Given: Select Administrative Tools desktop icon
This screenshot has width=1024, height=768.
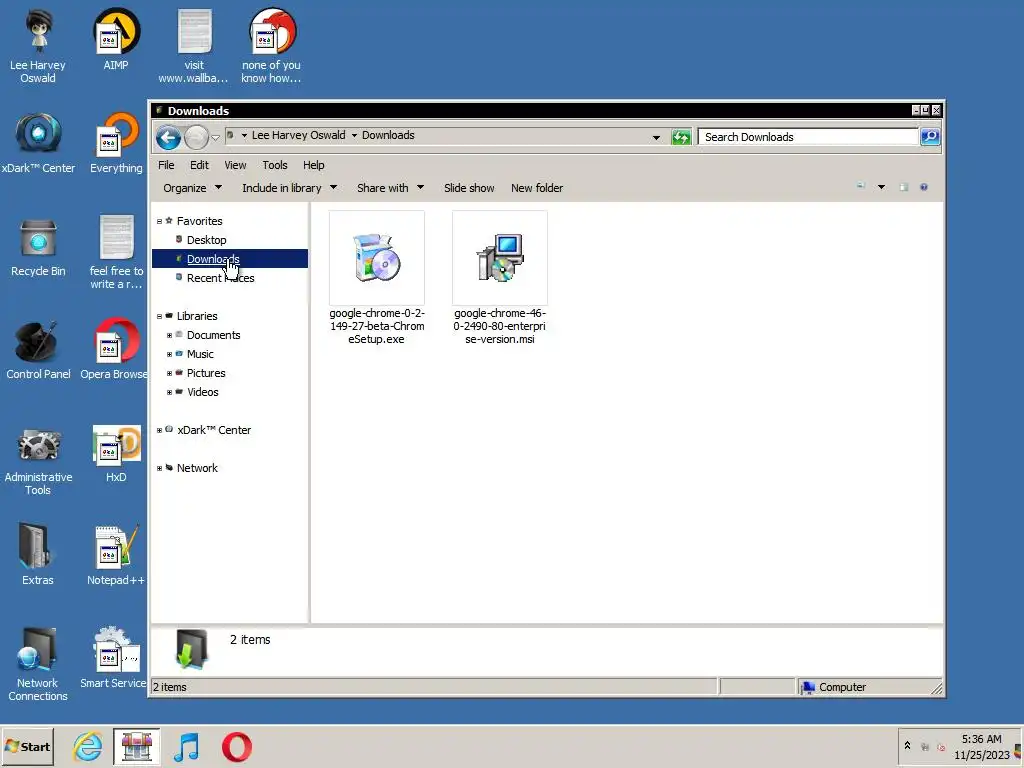Looking at the screenshot, I should (x=38, y=462).
